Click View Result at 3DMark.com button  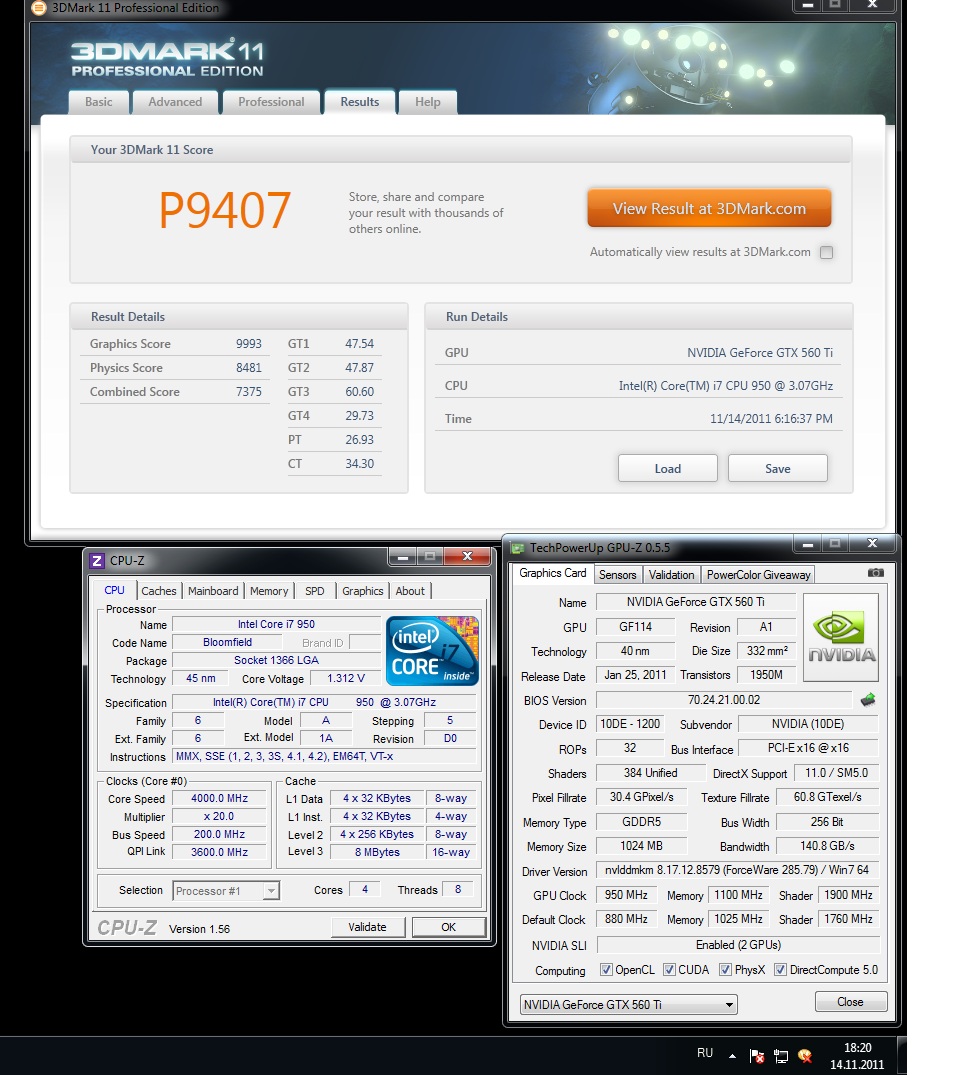coord(709,208)
